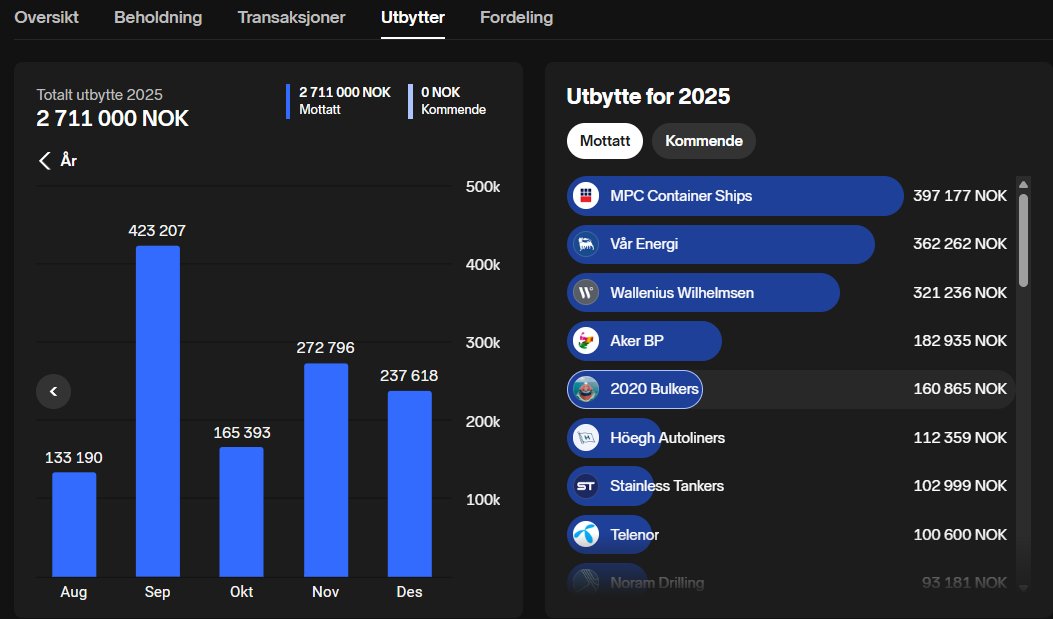This screenshot has width=1053, height=619.
Task: Click the Telenor logo icon
Action: pos(586,534)
